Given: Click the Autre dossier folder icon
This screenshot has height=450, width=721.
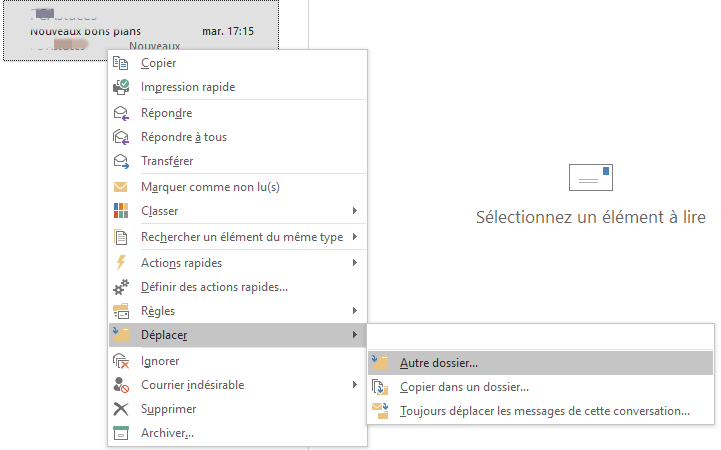Looking at the screenshot, I should 380,363.
